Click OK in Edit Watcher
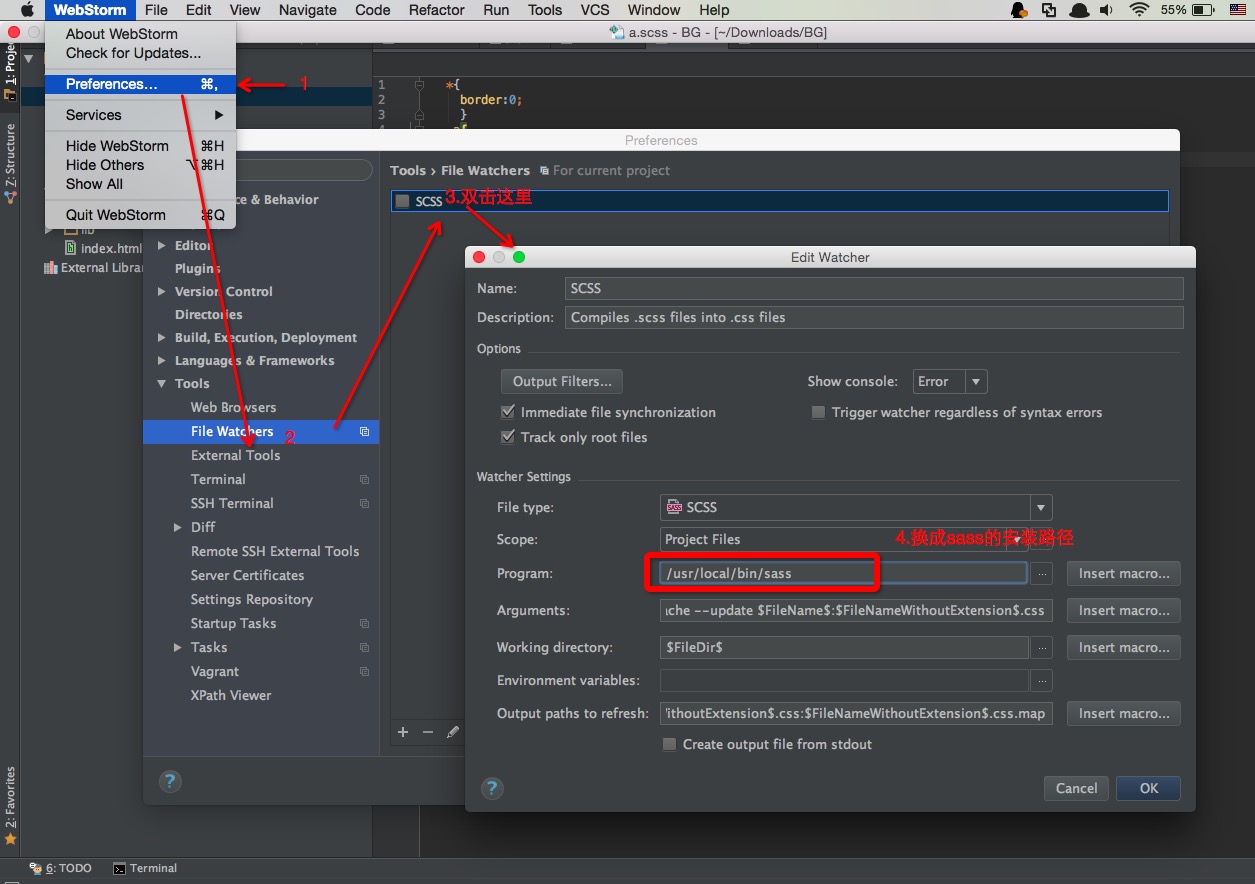This screenshot has height=884, width=1255. (x=1149, y=788)
